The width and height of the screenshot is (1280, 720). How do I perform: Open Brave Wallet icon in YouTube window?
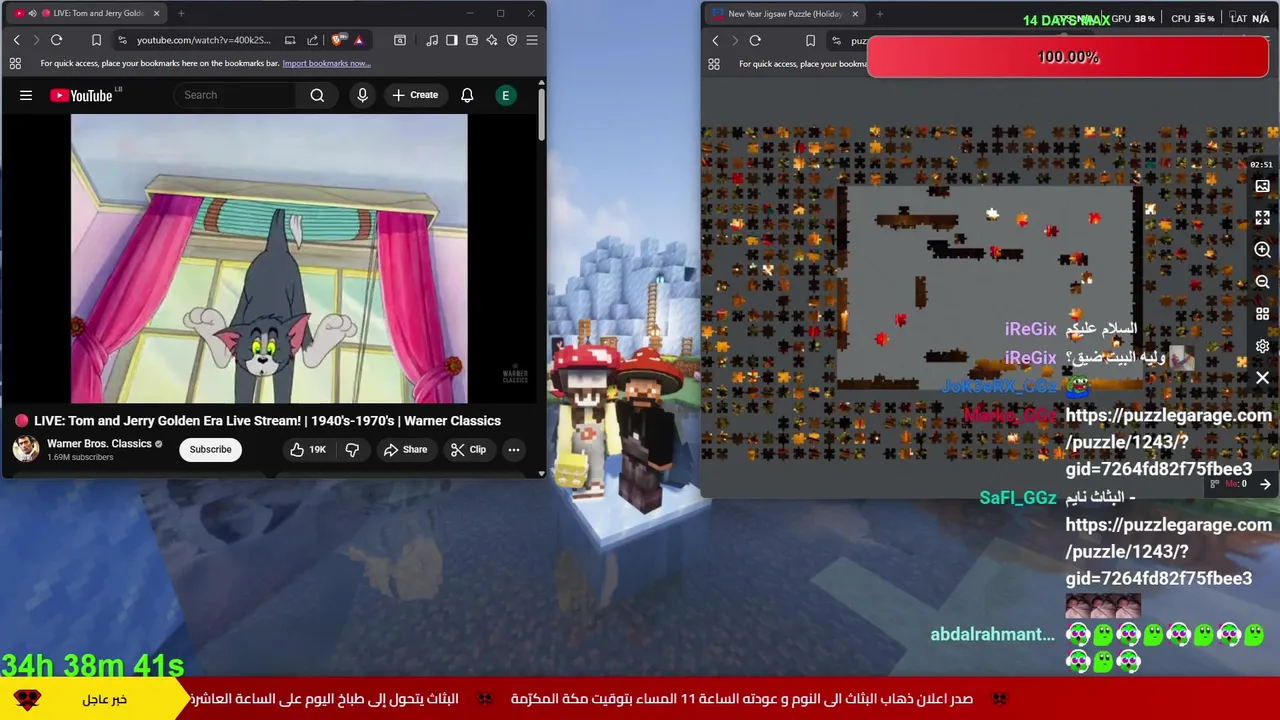pos(472,40)
